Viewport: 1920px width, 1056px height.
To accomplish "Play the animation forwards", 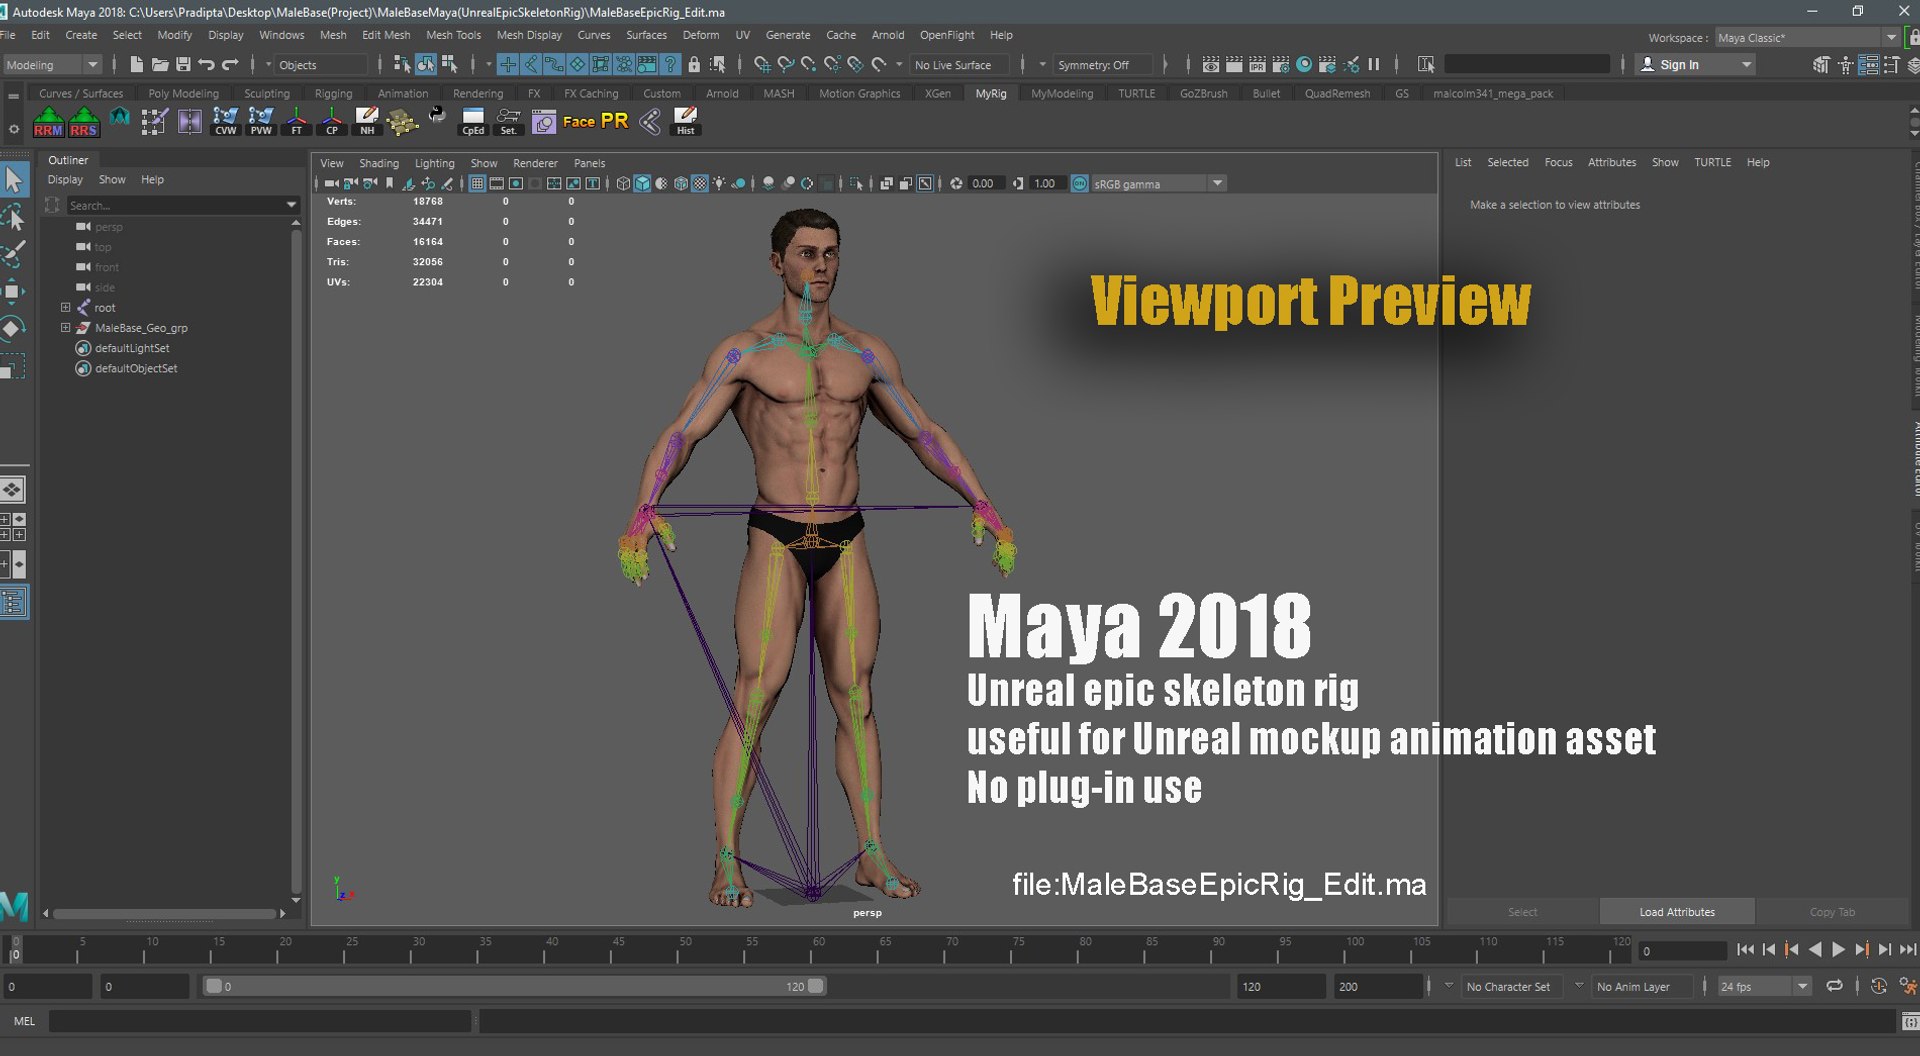I will (x=1838, y=950).
